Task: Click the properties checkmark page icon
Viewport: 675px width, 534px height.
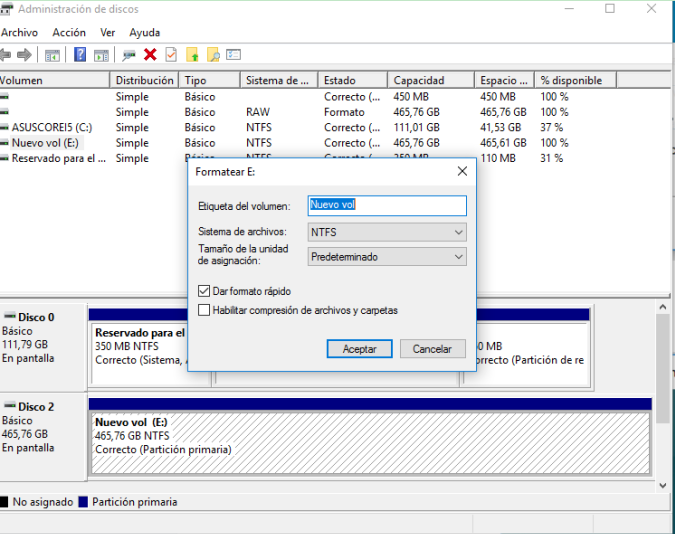Action: pyautogui.click(x=171, y=55)
